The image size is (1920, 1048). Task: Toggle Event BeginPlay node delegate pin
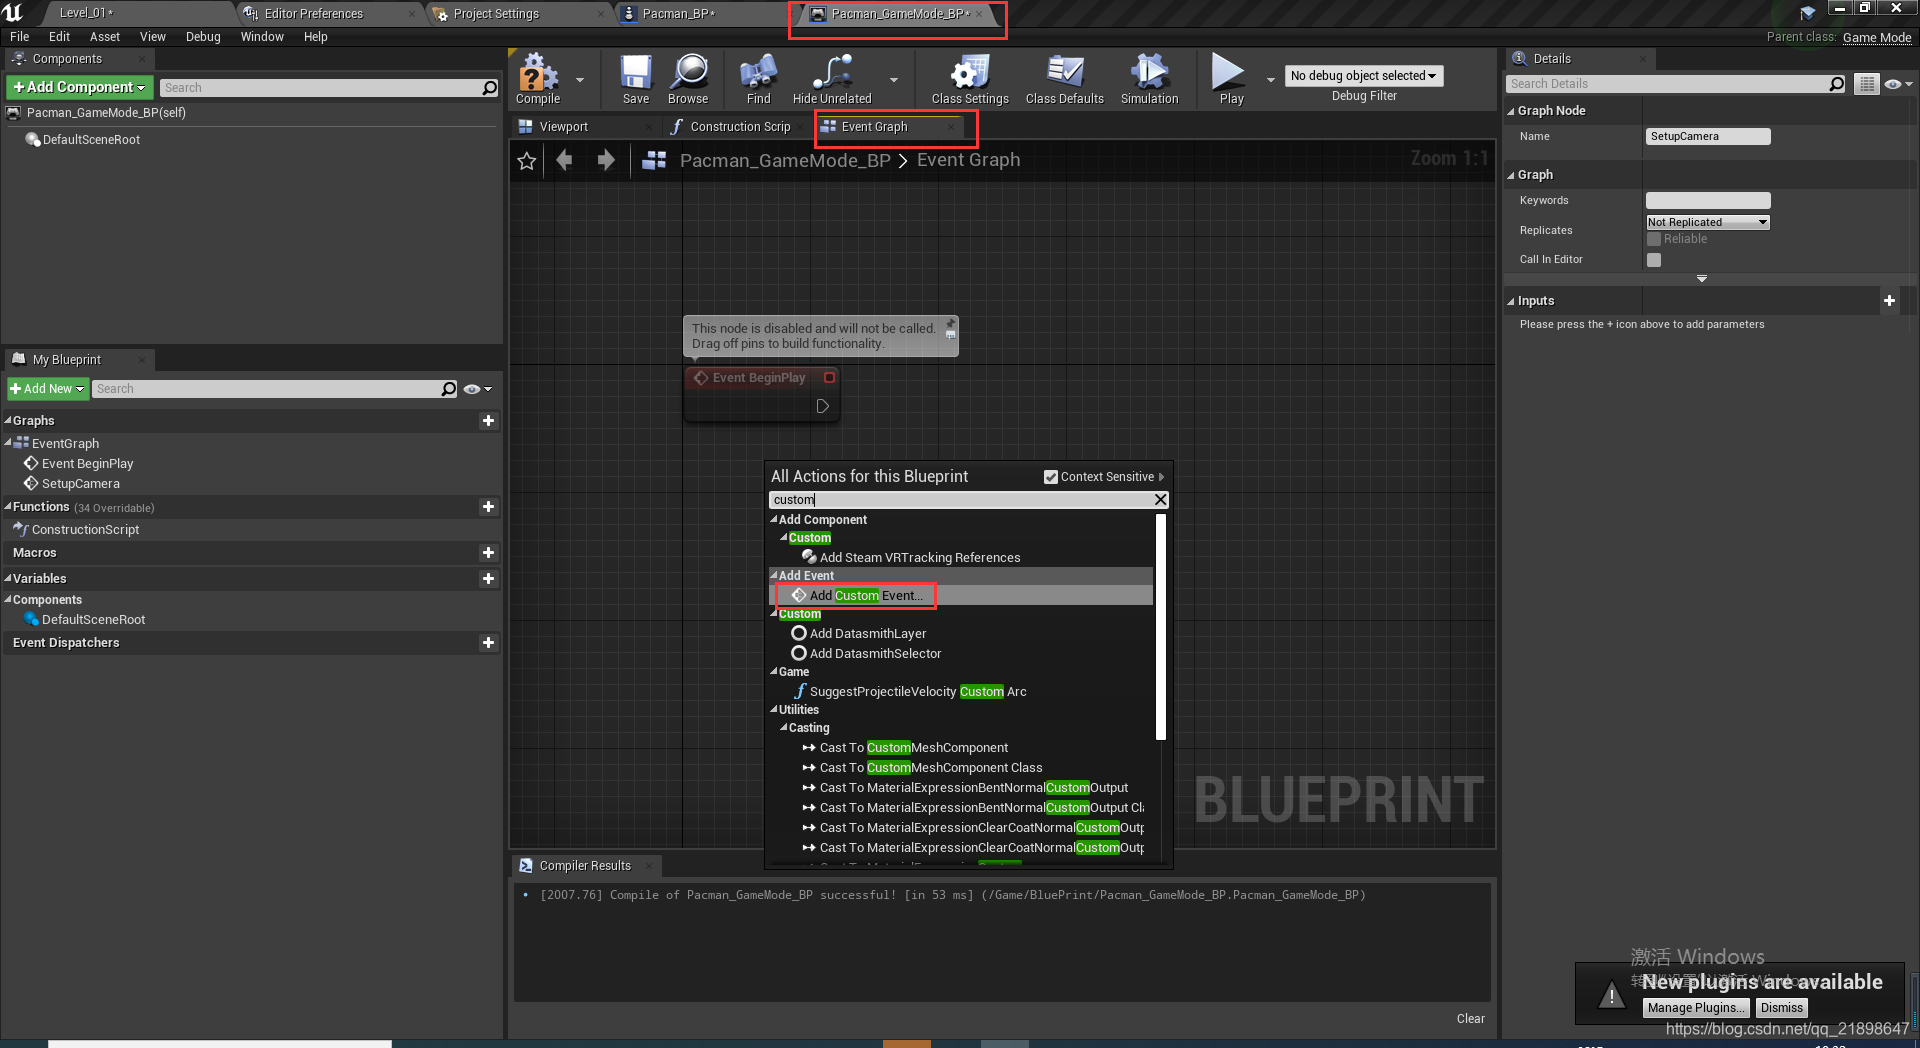829,378
